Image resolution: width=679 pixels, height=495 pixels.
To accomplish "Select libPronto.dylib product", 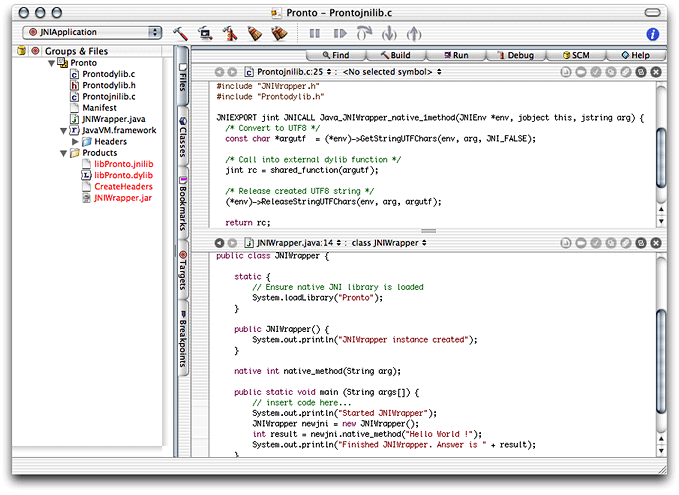I will (117, 175).
